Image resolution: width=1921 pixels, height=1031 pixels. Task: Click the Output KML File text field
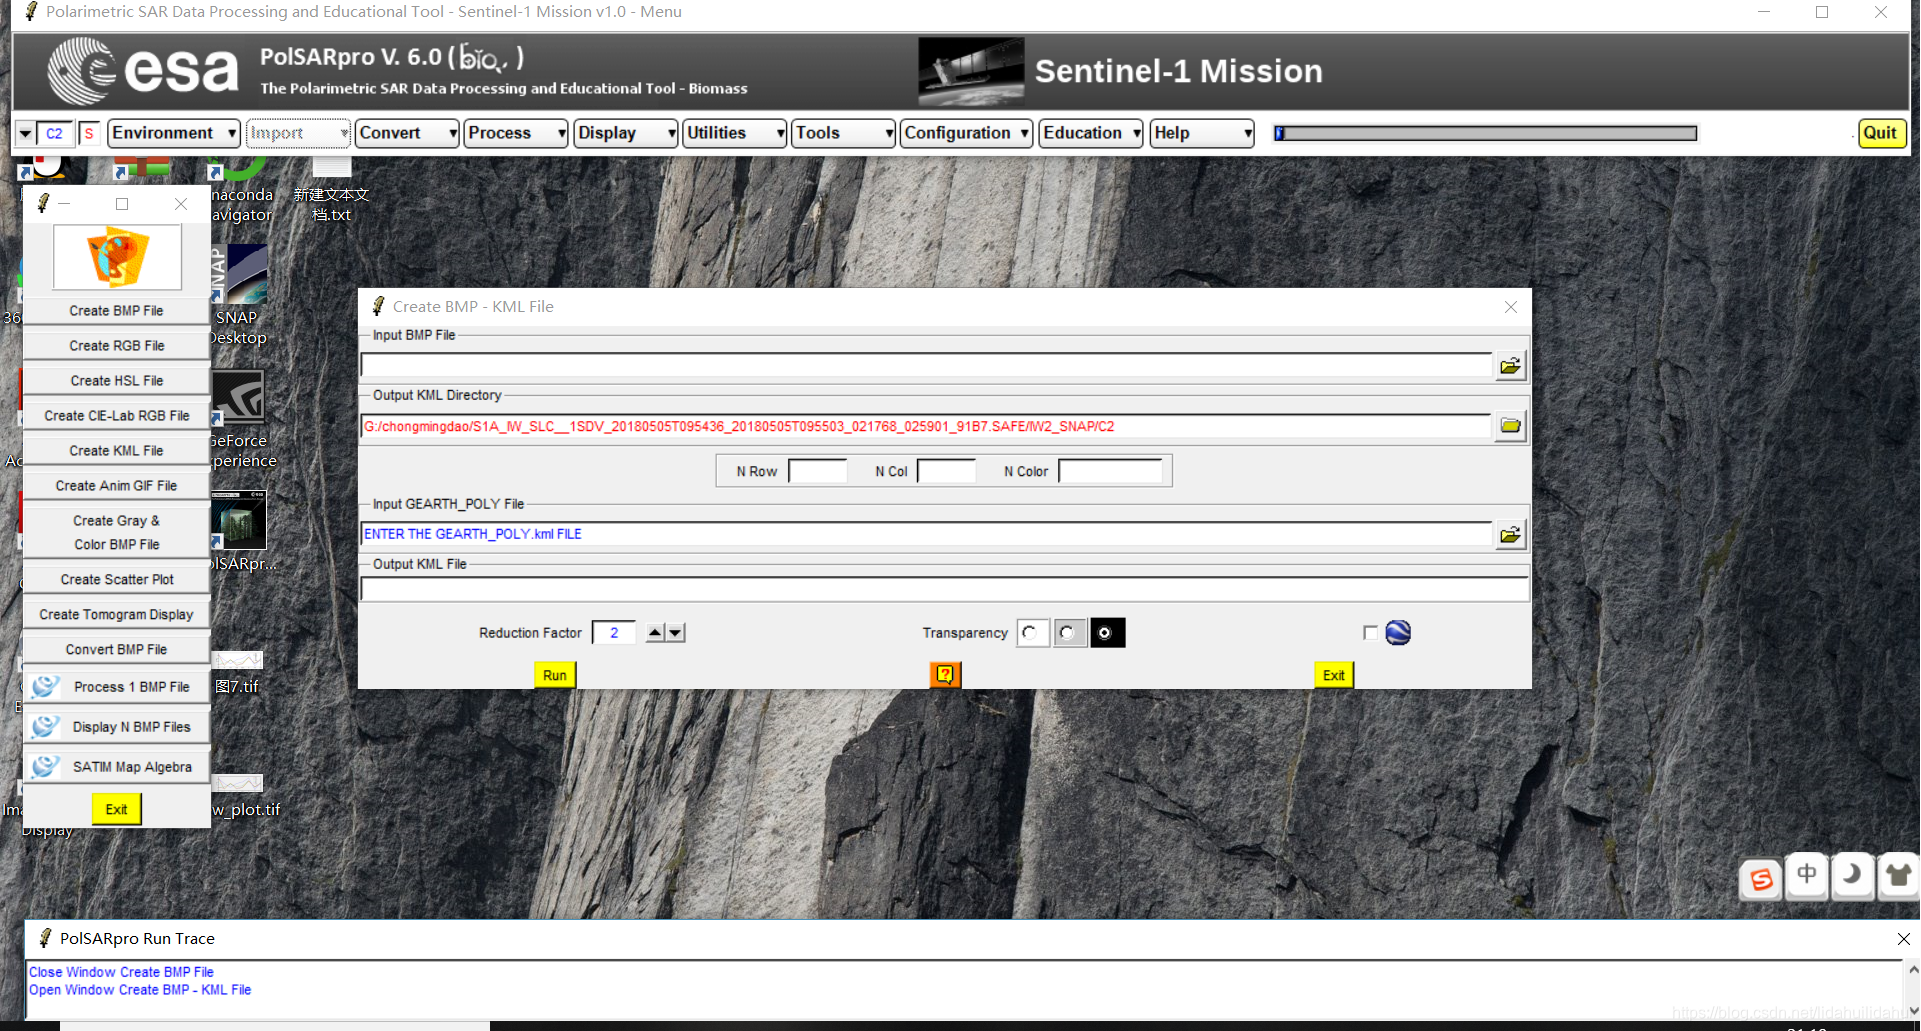point(945,590)
